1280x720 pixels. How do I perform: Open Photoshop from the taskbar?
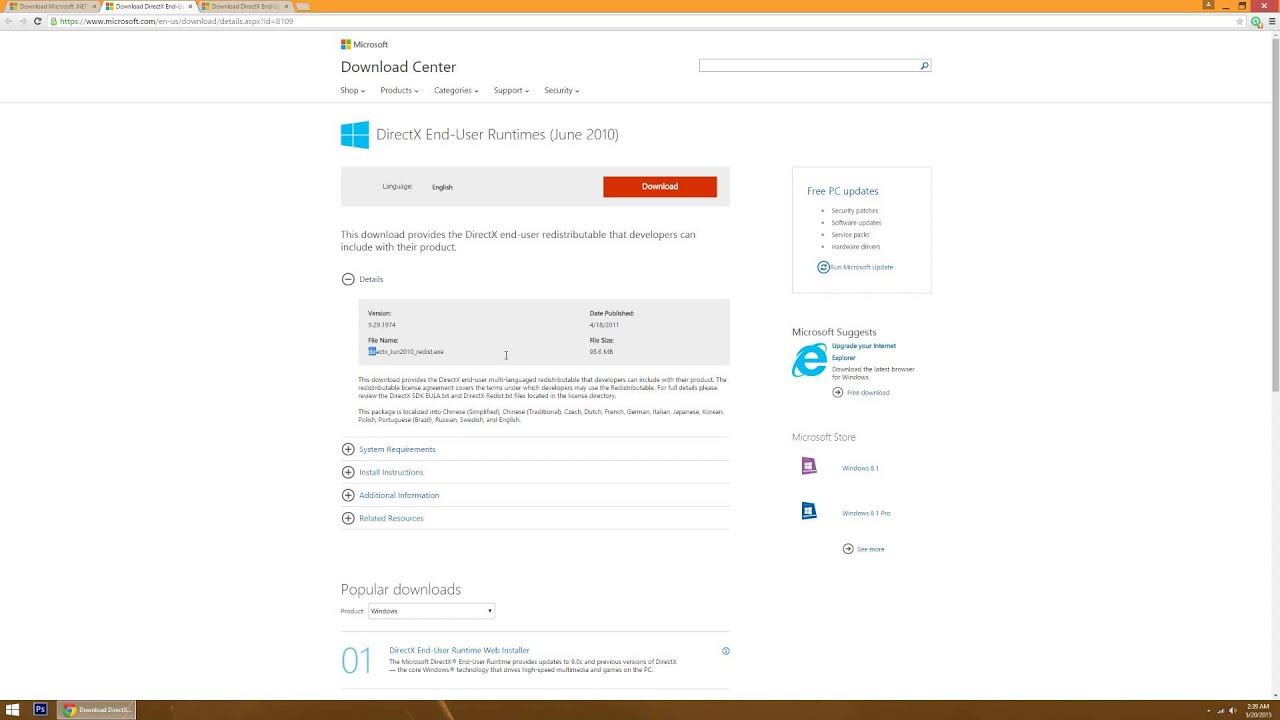tap(40, 710)
